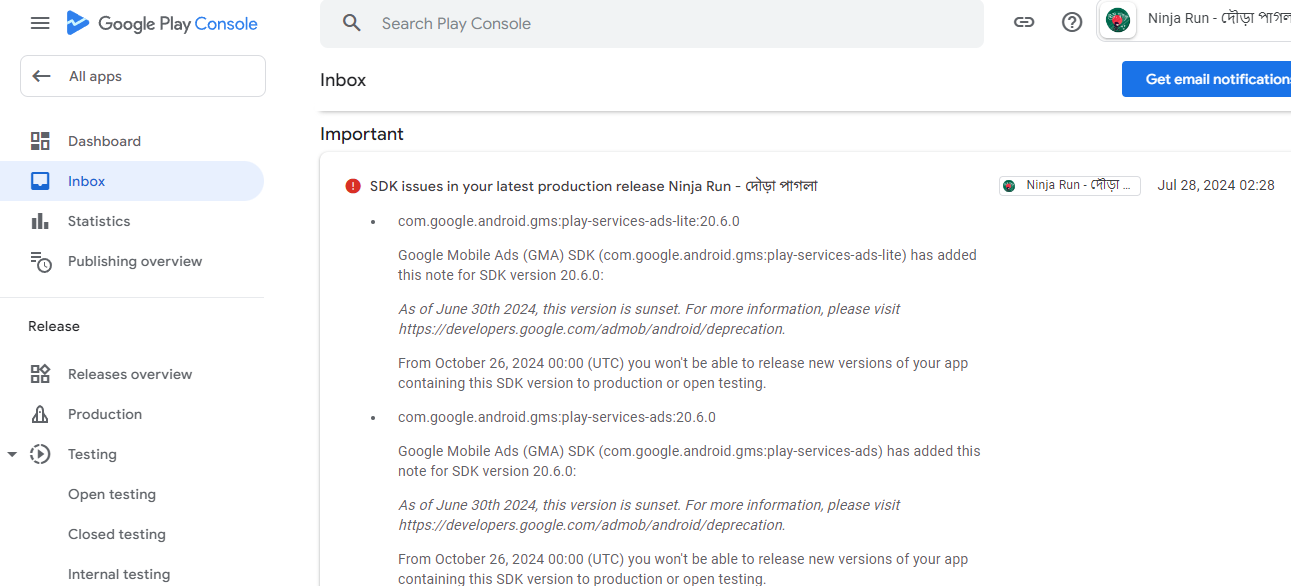Copy link using the chain icon

click(1024, 22)
